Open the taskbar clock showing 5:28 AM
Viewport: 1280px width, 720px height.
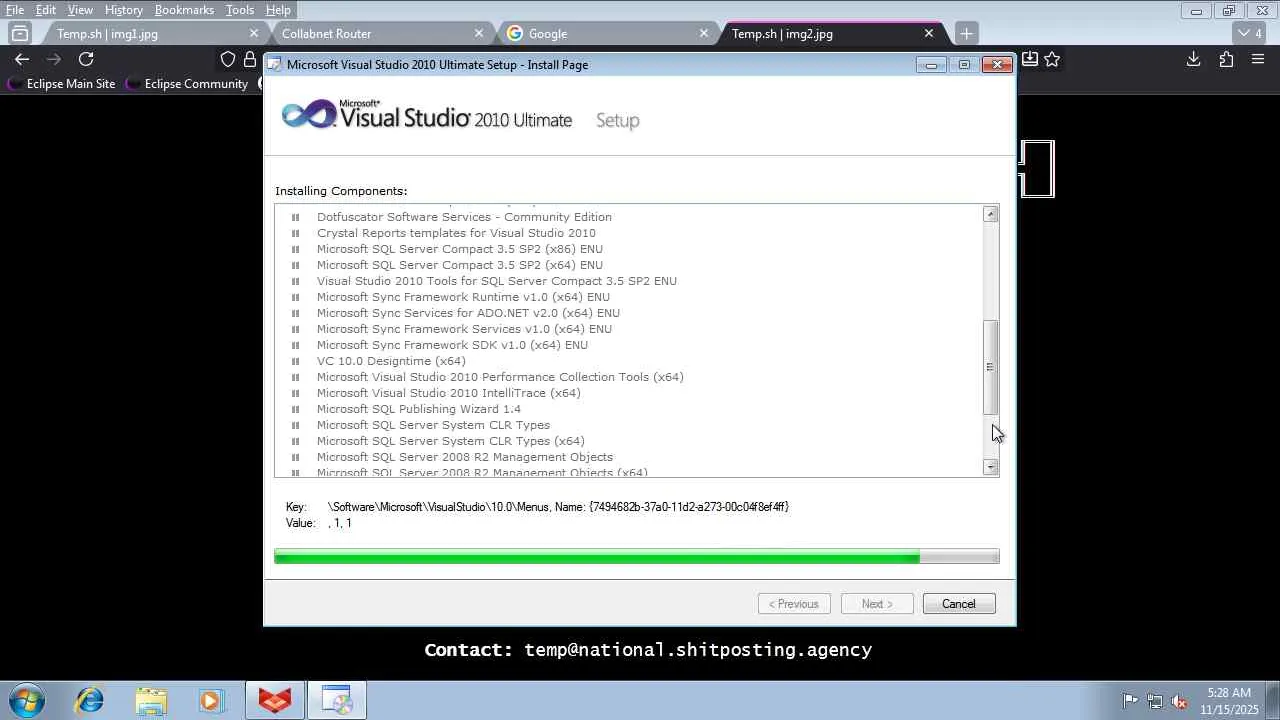1229,701
